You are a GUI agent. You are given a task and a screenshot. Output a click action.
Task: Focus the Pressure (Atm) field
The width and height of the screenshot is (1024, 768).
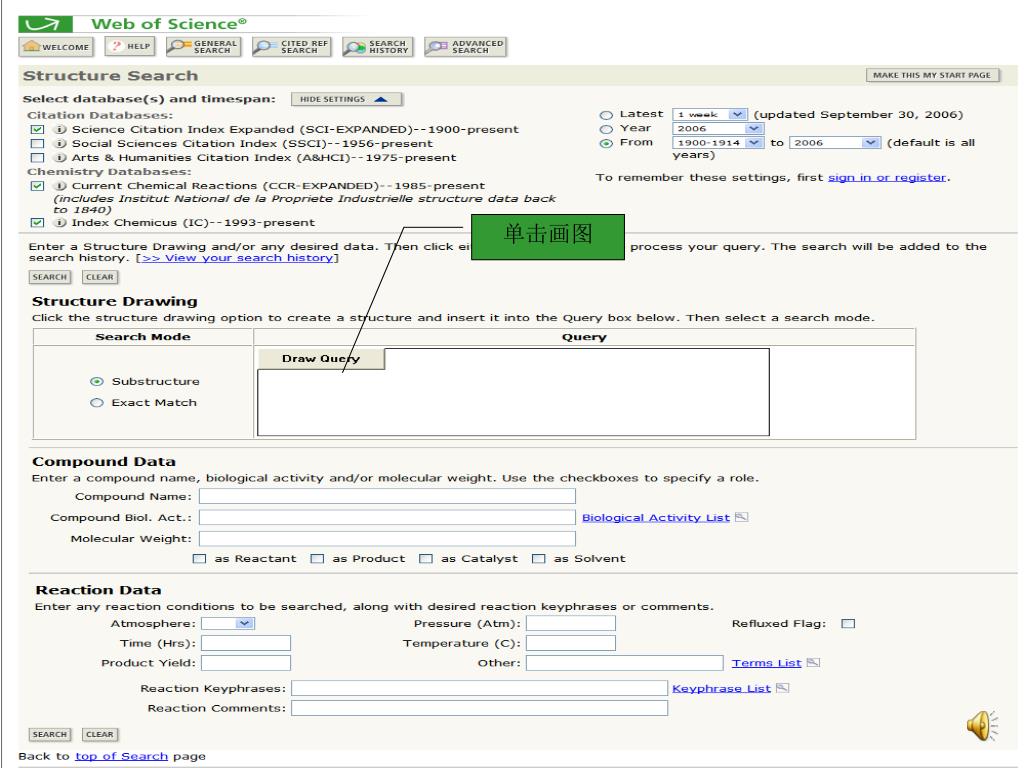pyautogui.click(x=571, y=624)
